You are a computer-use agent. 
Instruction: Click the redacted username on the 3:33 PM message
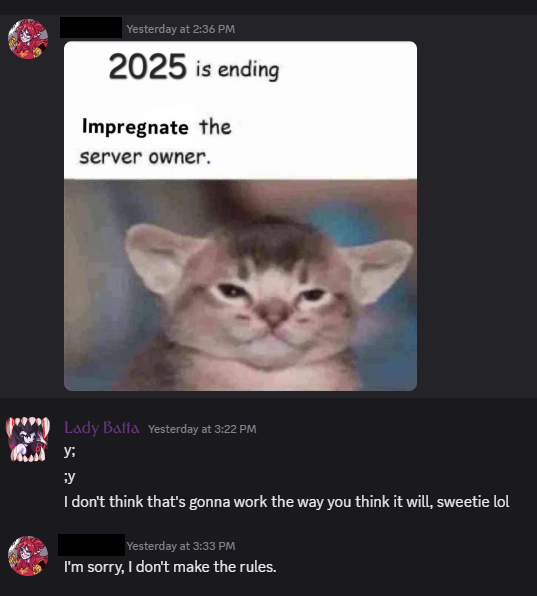point(91,545)
